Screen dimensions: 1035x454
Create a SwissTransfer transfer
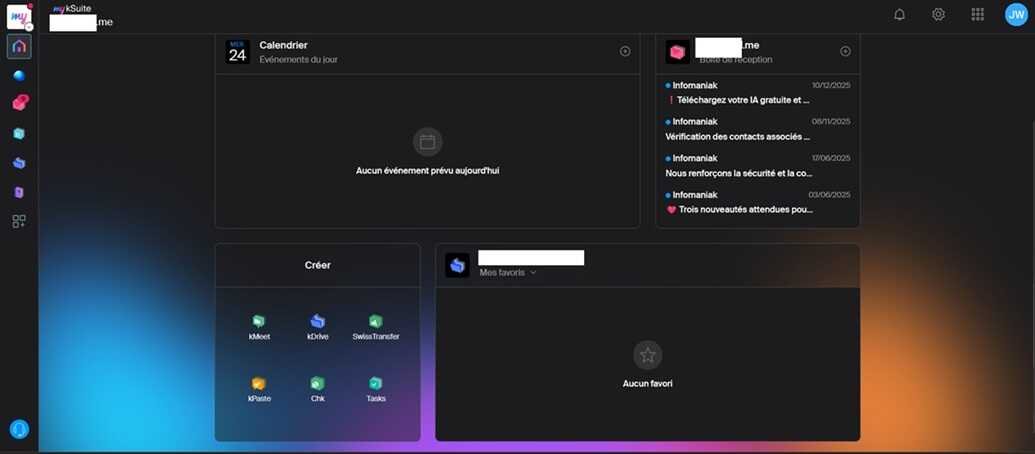(x=376, y=327)
